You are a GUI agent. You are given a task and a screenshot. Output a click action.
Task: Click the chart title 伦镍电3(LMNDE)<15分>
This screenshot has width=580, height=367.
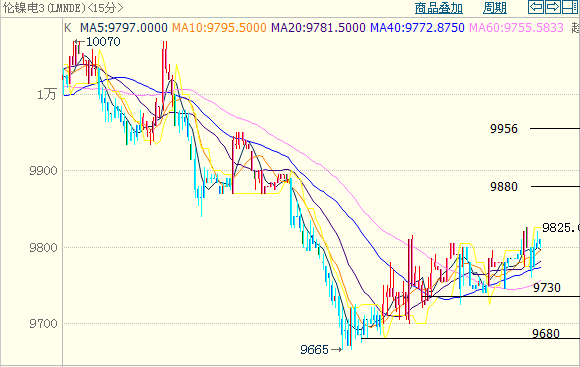tap(63, 8)
